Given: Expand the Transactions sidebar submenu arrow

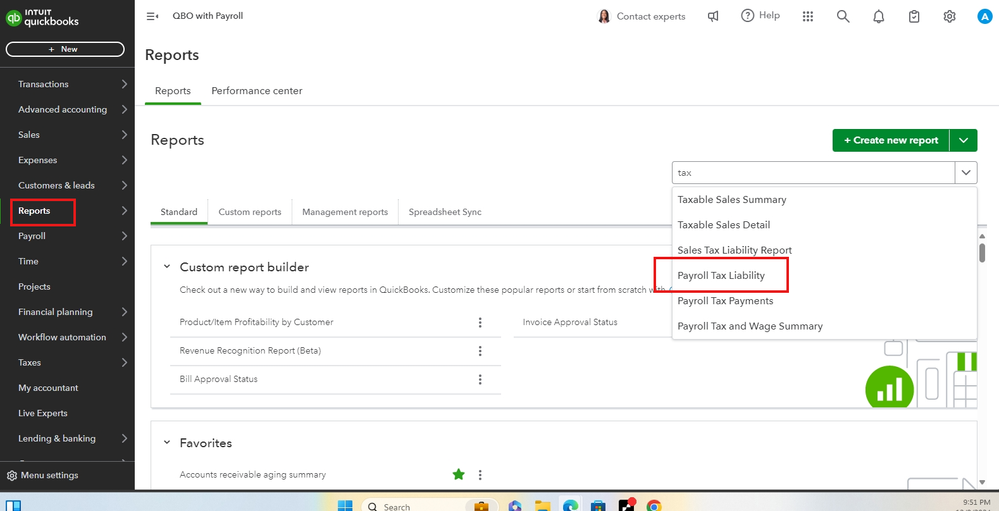Looking at the screenshot, I should click(x=124, y=84).
